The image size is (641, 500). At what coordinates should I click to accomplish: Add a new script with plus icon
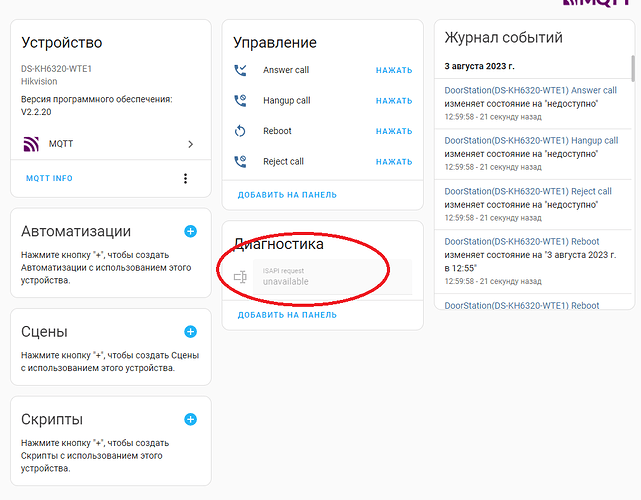coord(191,419)
